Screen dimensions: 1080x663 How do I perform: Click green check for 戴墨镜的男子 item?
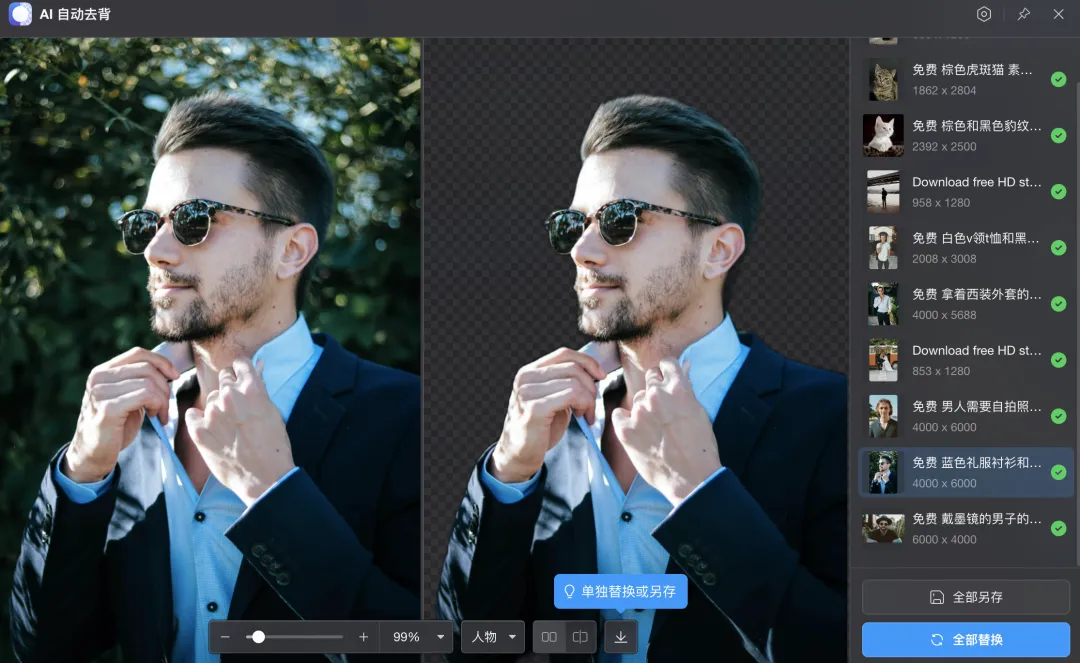click(x=1059, y=528)
